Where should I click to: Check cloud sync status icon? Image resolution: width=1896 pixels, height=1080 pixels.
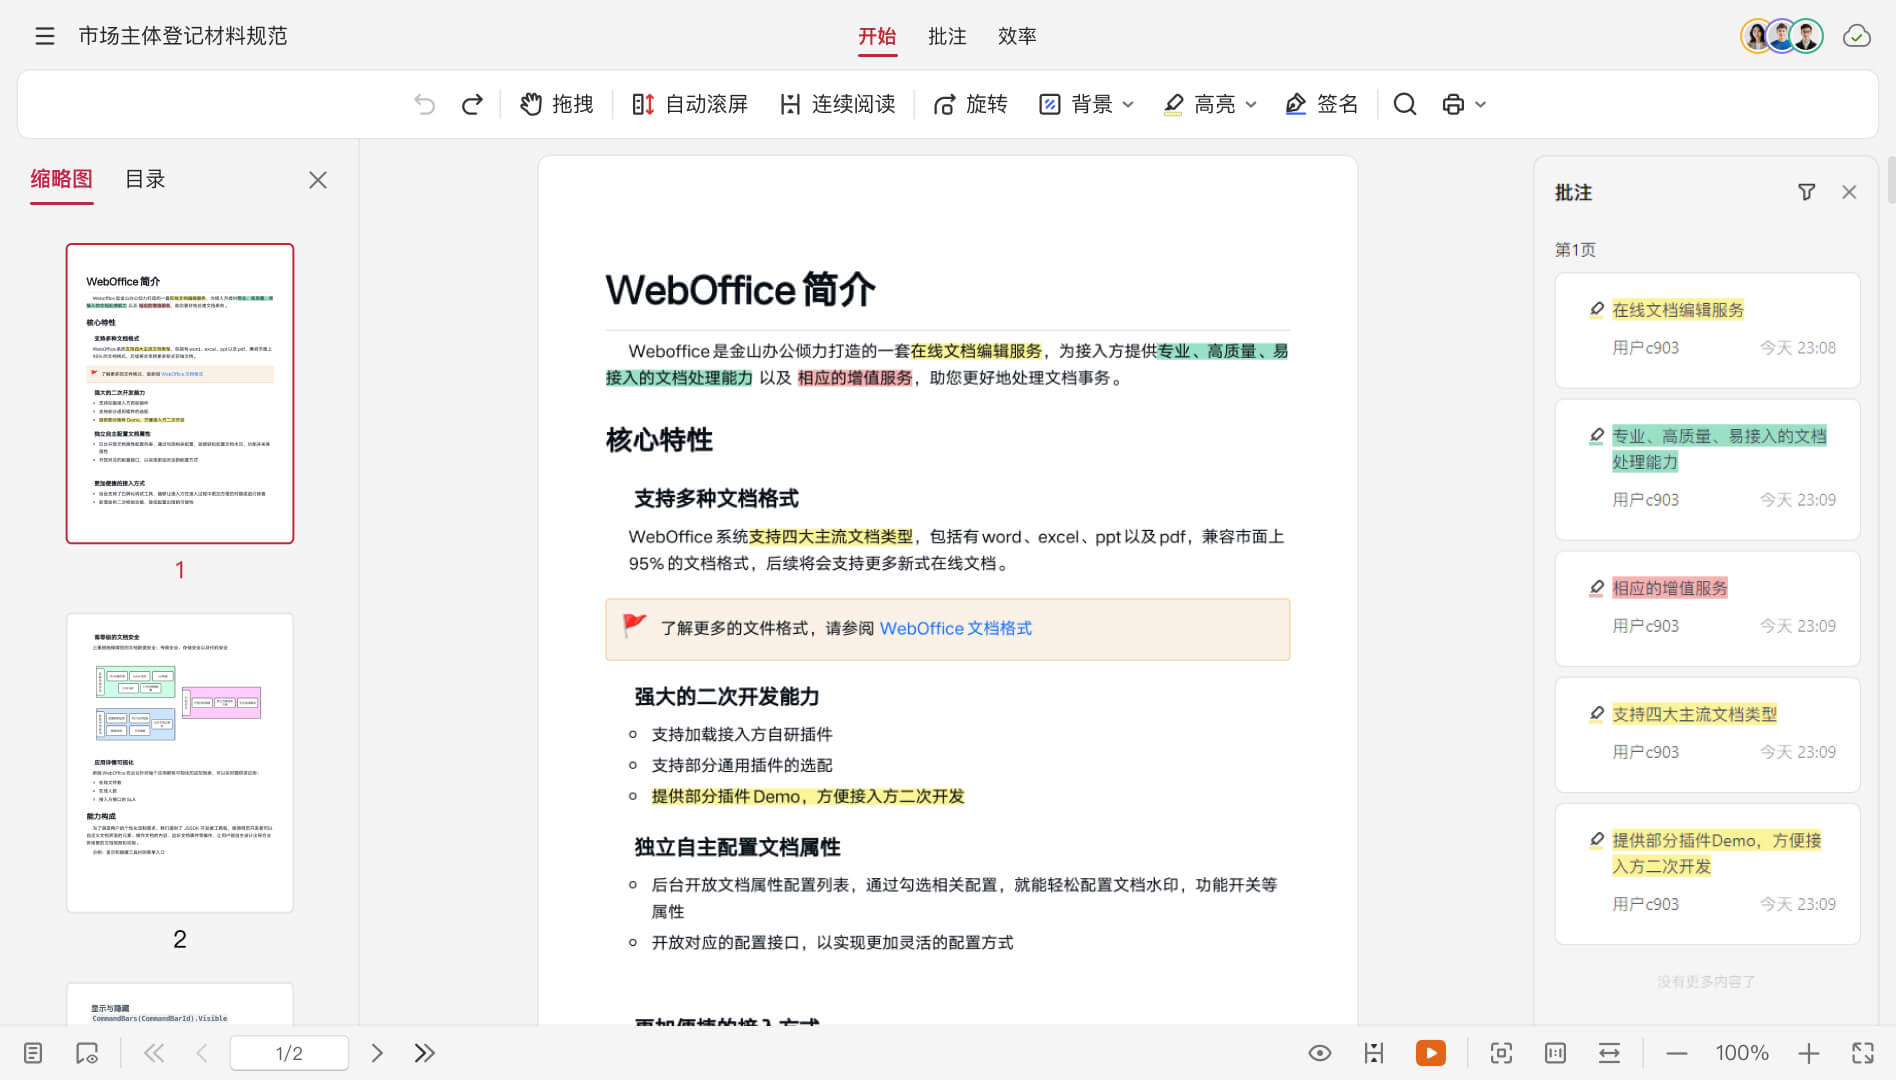(x=1857, y=36)
